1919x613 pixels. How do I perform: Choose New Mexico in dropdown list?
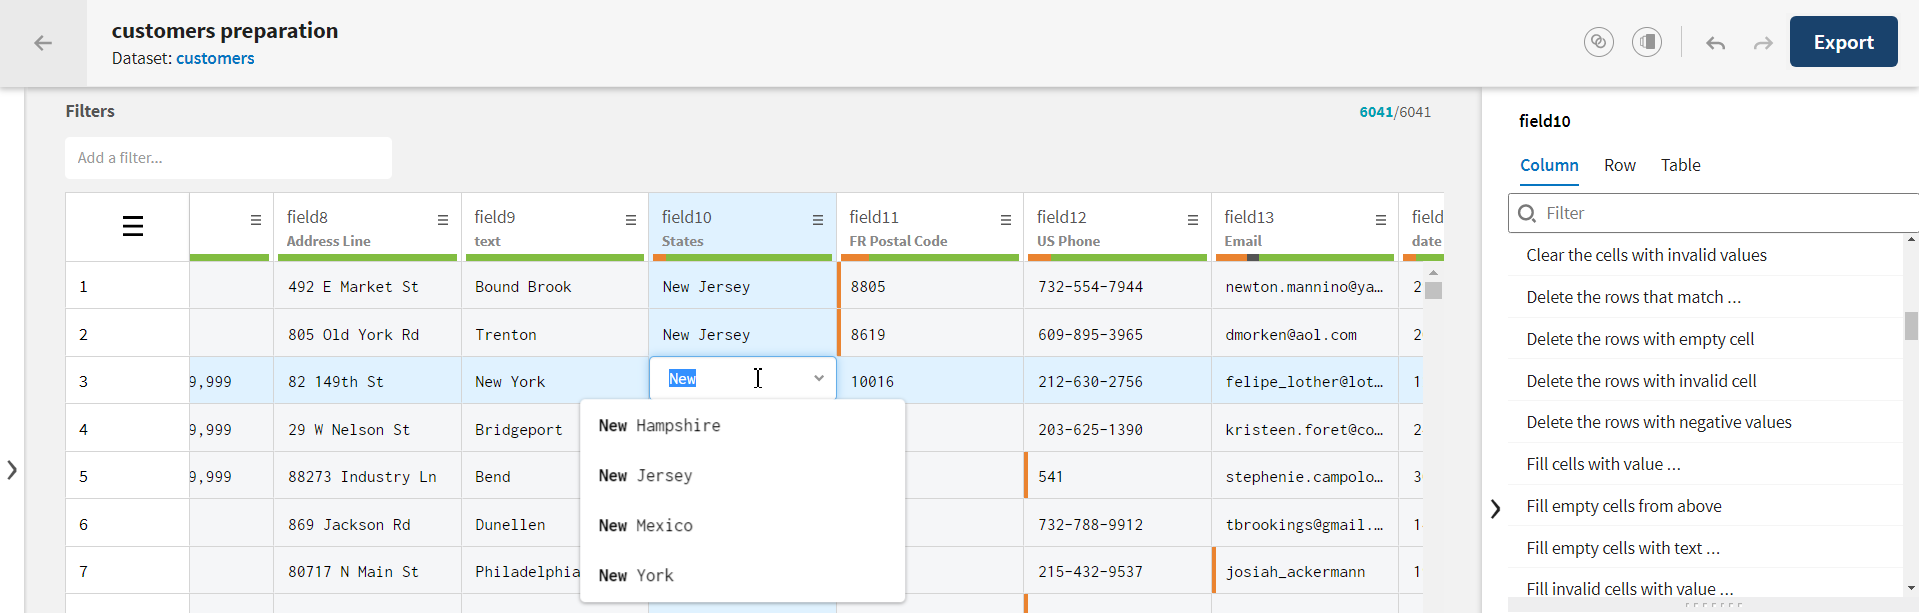click(645, 525)
